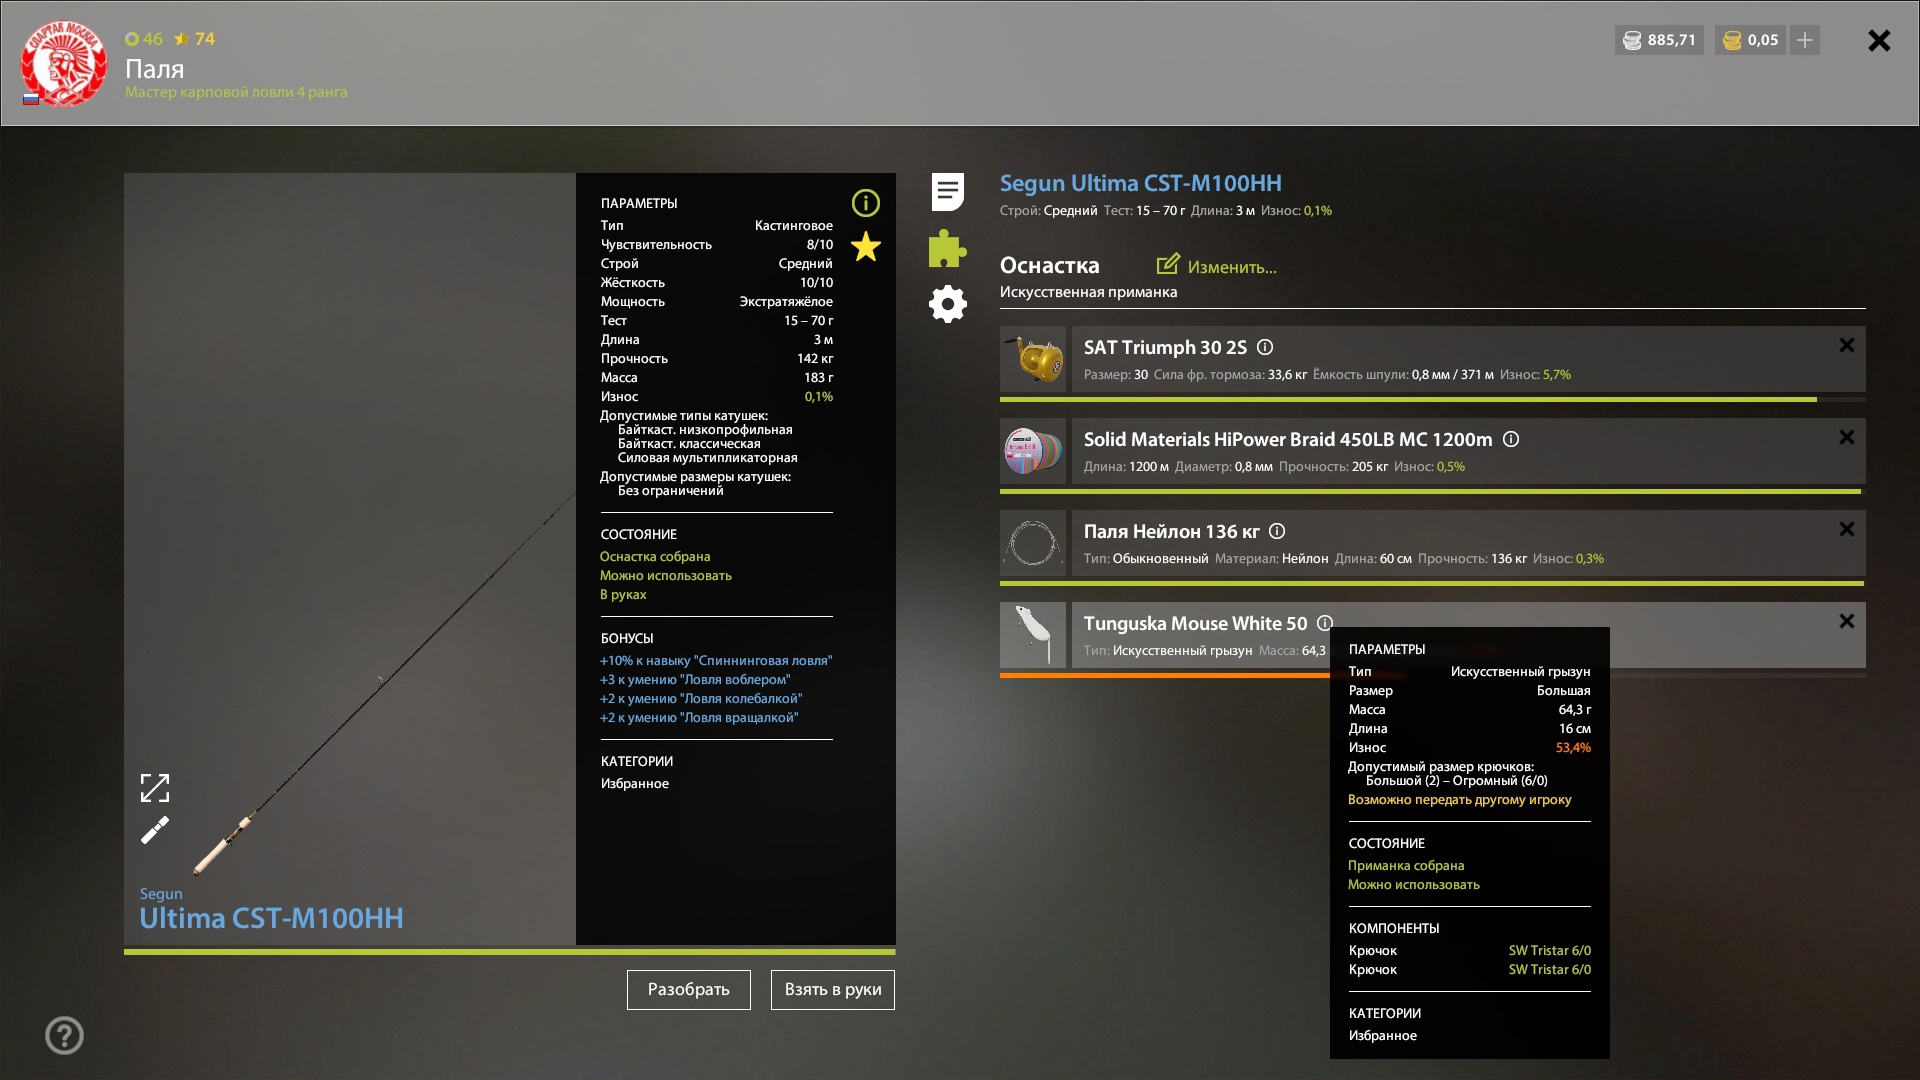Show rod info via the circled i icon
Screen dimensions: 1920x1080
tap(866, 203)
